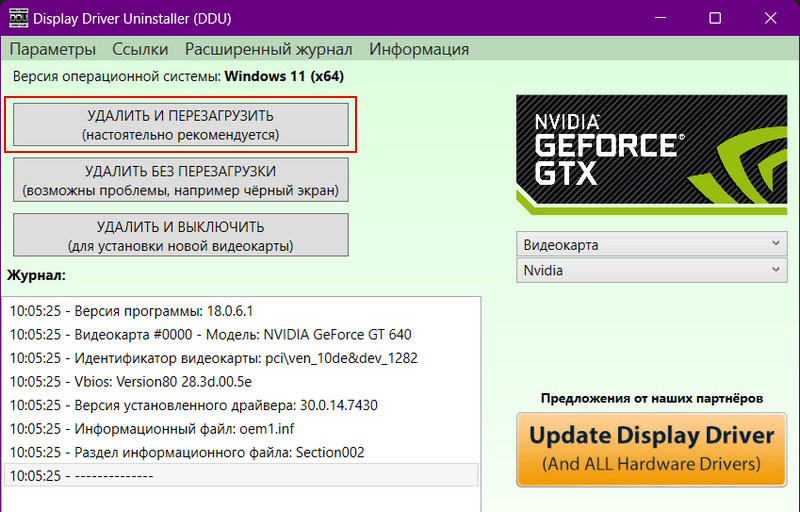Click УДАЛИТЬ И ВЫКЛЮЧИТЬ button
The height and width of the screenshot is (512, 800).
click(181, 235)
